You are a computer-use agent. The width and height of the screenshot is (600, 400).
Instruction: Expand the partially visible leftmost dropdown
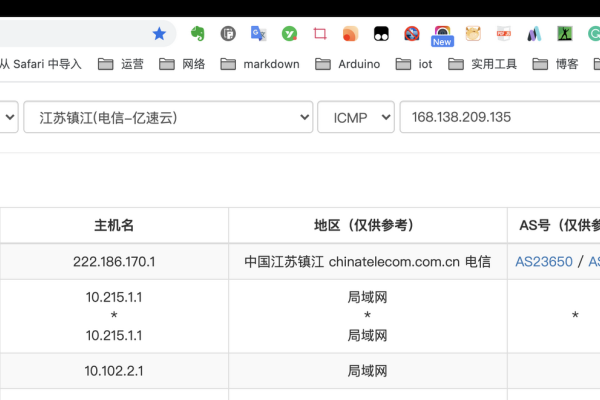[x=8, y=117]
